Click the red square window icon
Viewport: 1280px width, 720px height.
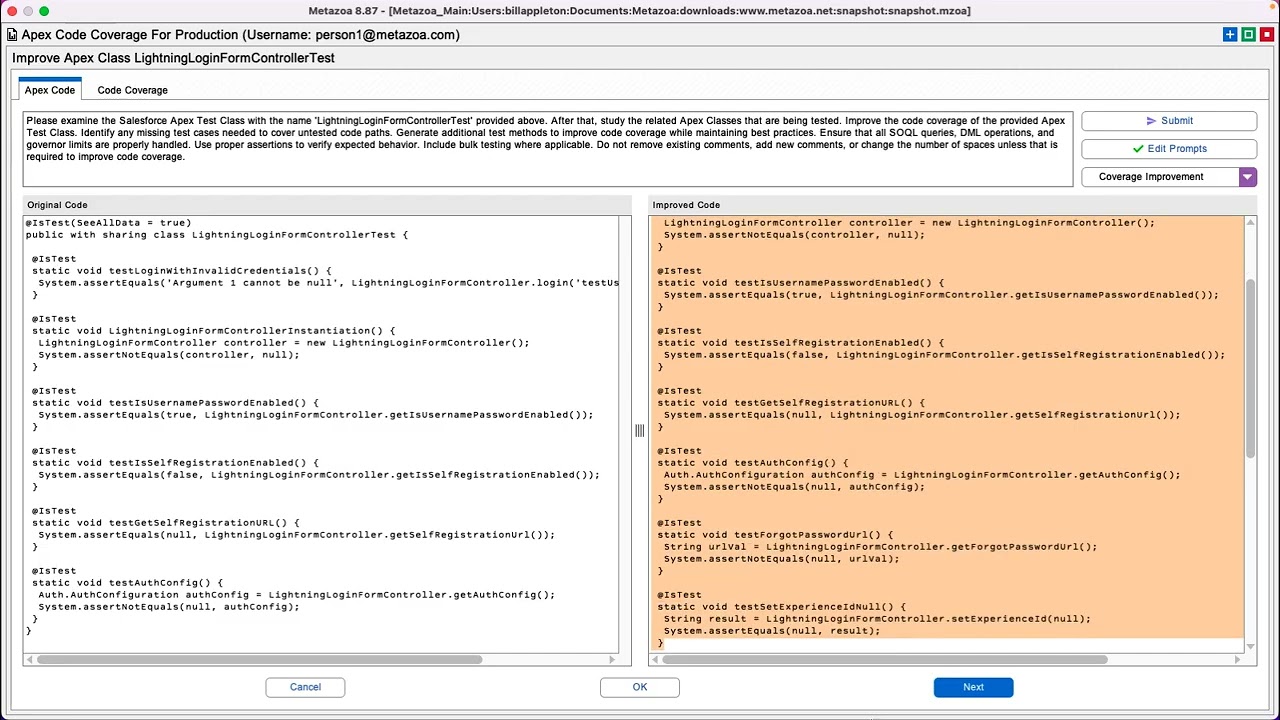[1266, 35]
